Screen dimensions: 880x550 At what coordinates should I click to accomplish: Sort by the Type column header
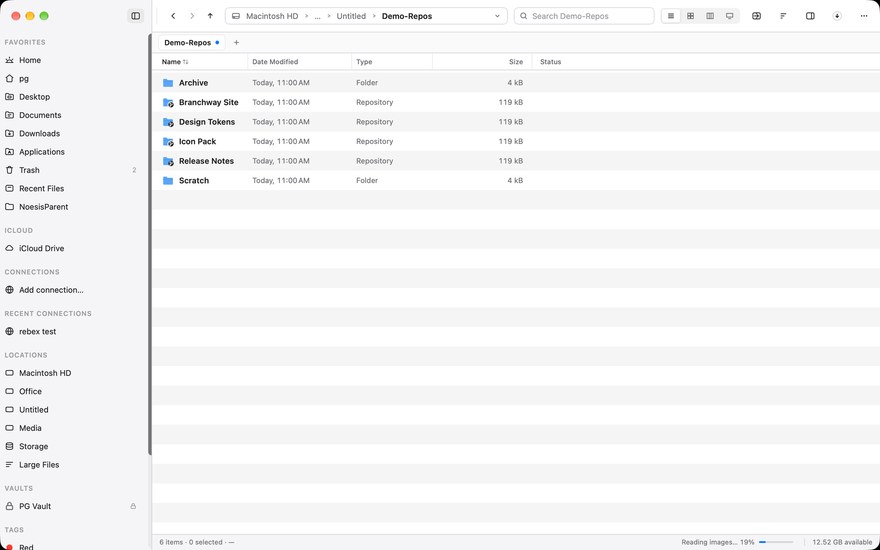(x=392, y=62)
